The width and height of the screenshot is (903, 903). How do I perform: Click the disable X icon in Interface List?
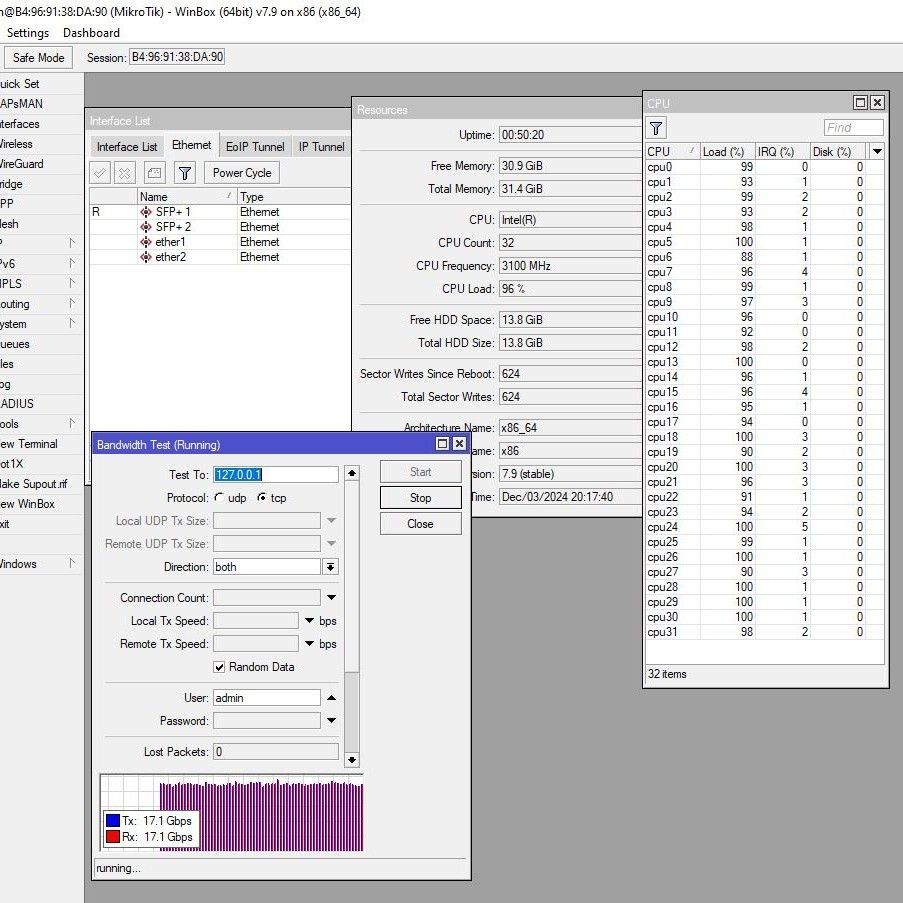click(x=125, y=173)
